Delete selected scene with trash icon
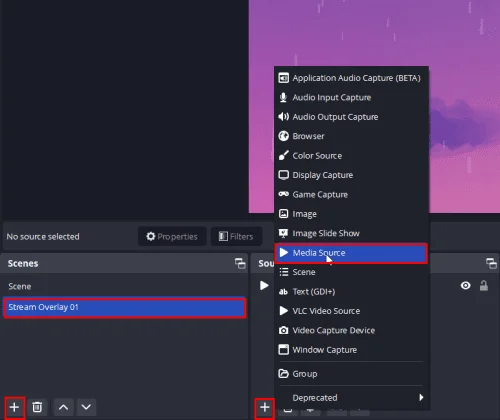 pos(37,407)
